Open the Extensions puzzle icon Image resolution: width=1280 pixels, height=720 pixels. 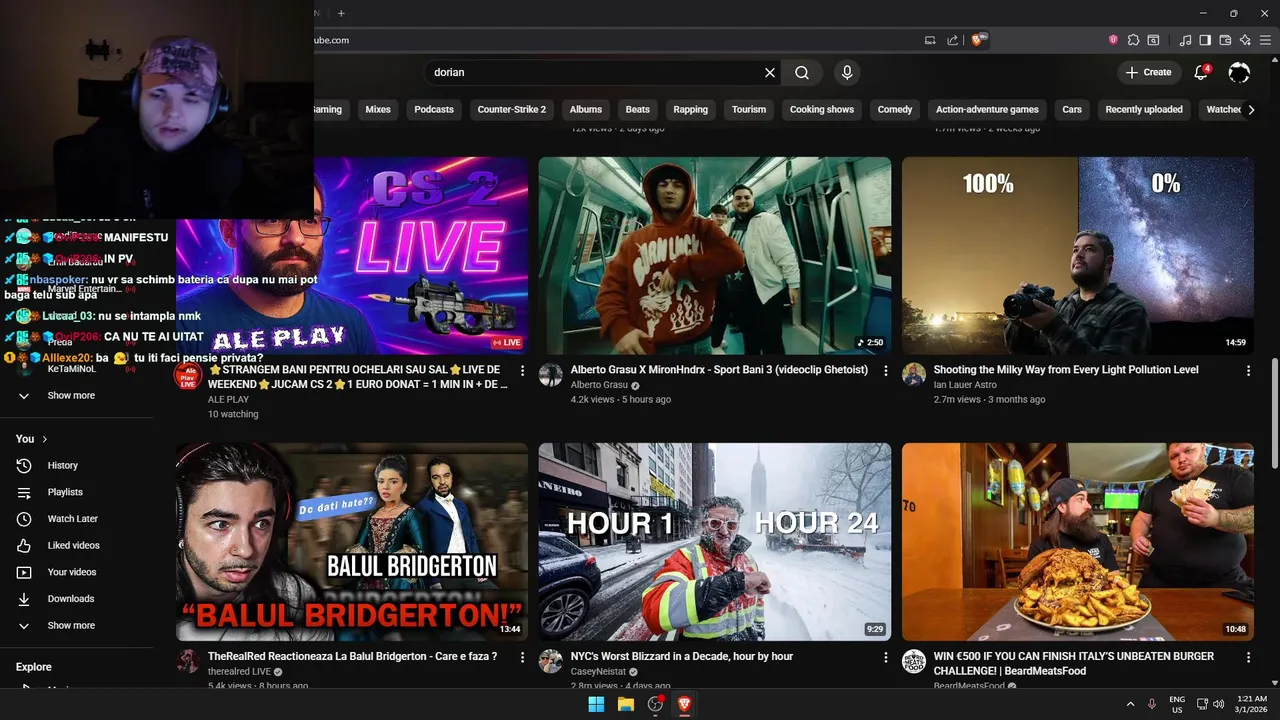coord(1133,40)
